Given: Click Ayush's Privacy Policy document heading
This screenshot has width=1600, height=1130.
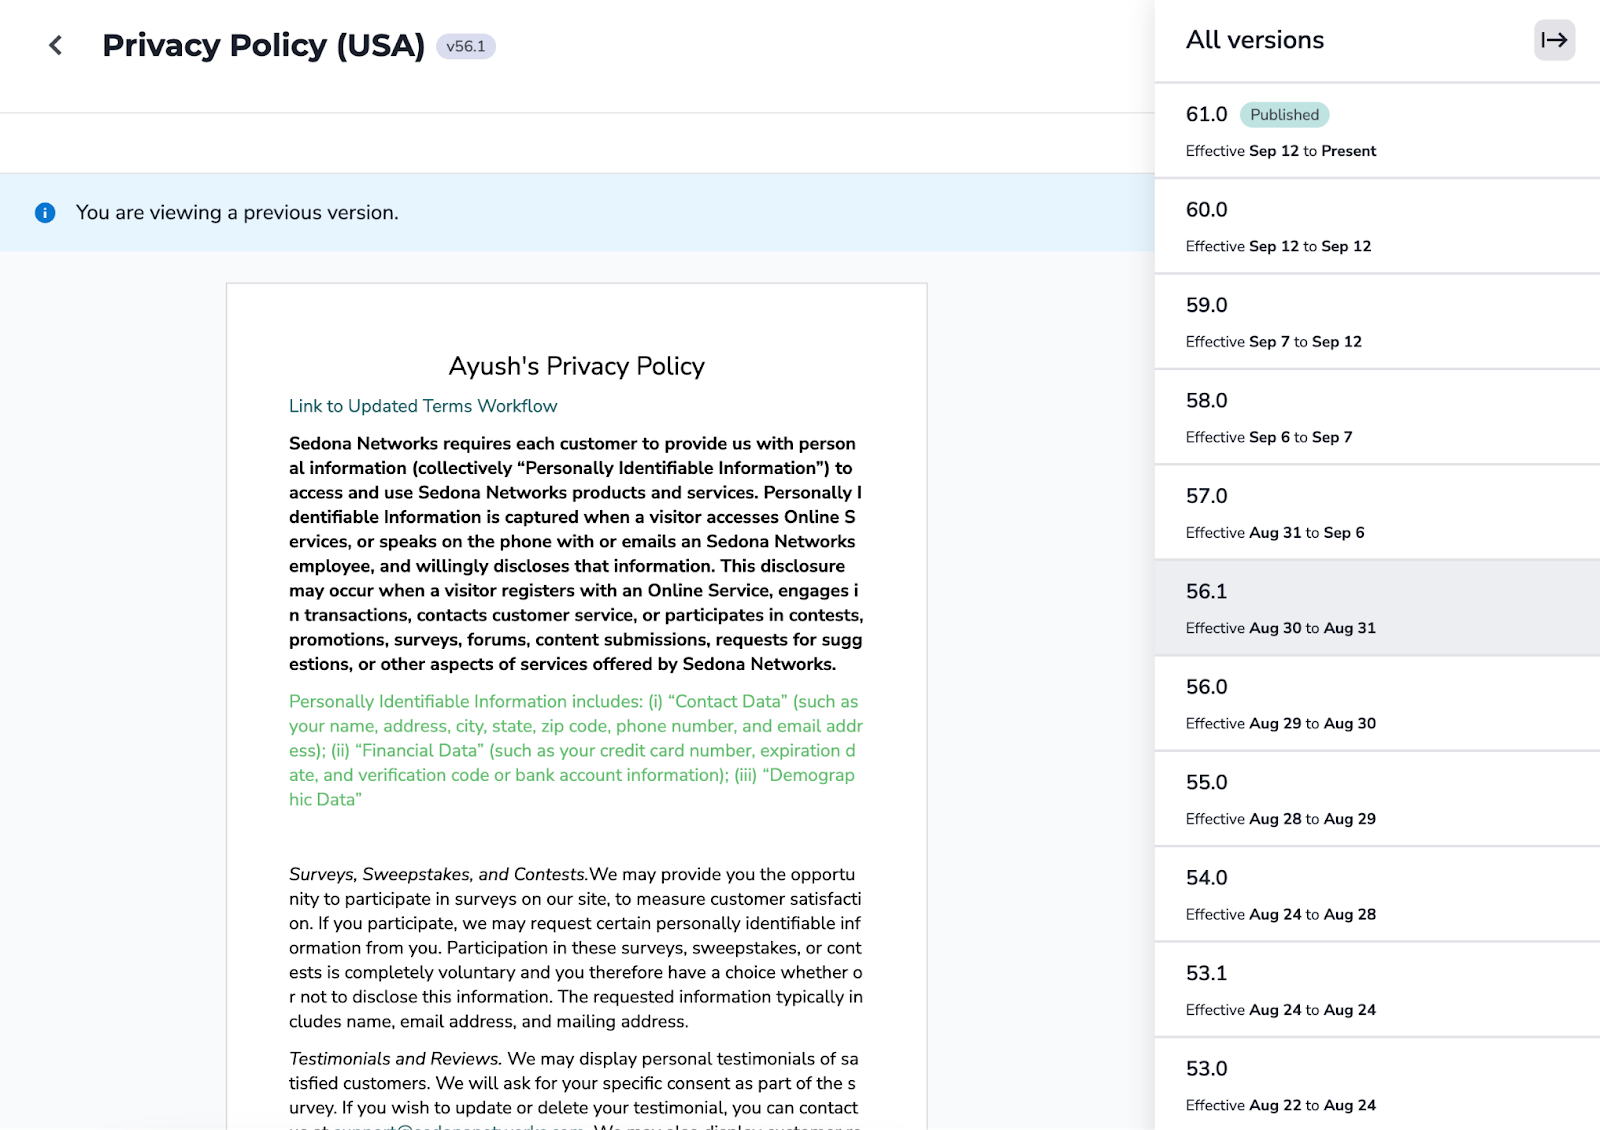Looking at the screenshot, I should coord(577,366).
